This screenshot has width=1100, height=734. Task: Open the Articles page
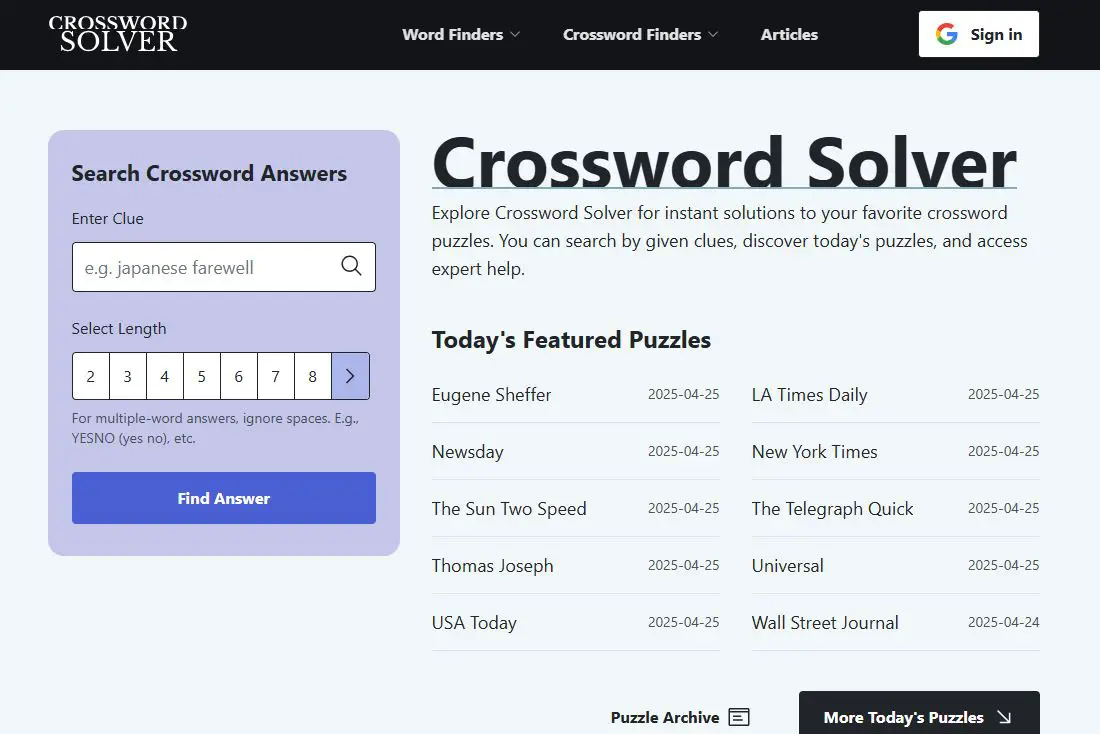[789, 34]
